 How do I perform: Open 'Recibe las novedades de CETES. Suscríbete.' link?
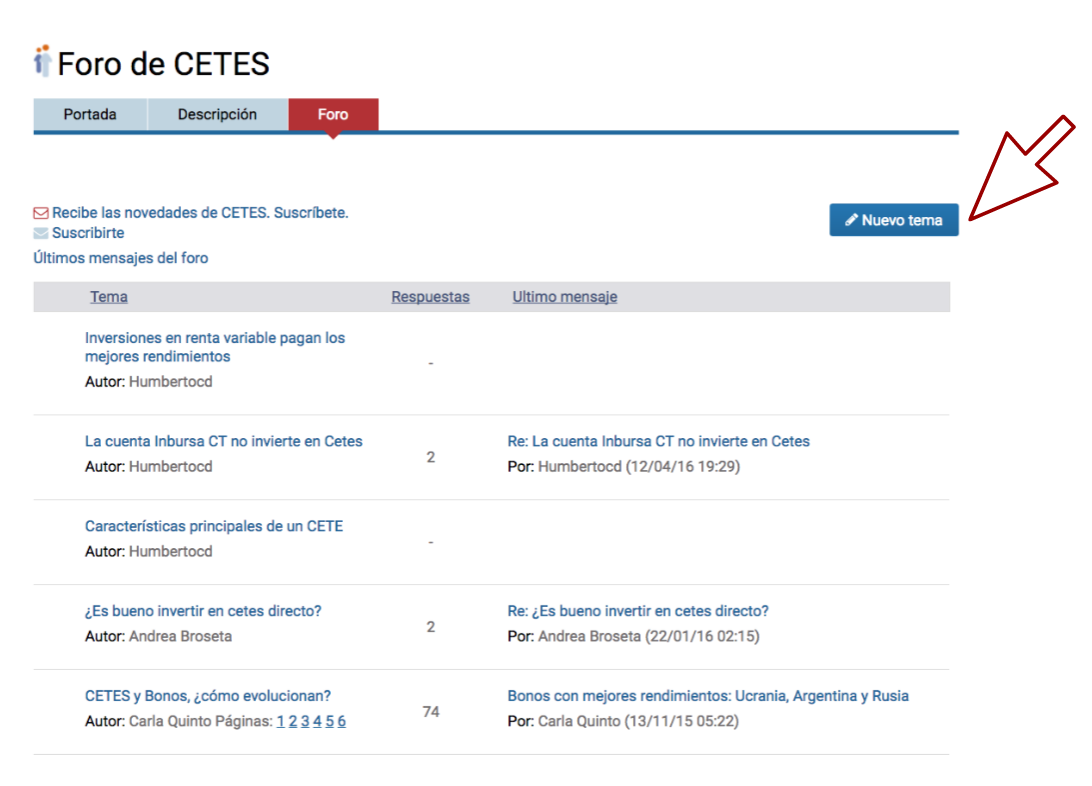tap(200, 213)
